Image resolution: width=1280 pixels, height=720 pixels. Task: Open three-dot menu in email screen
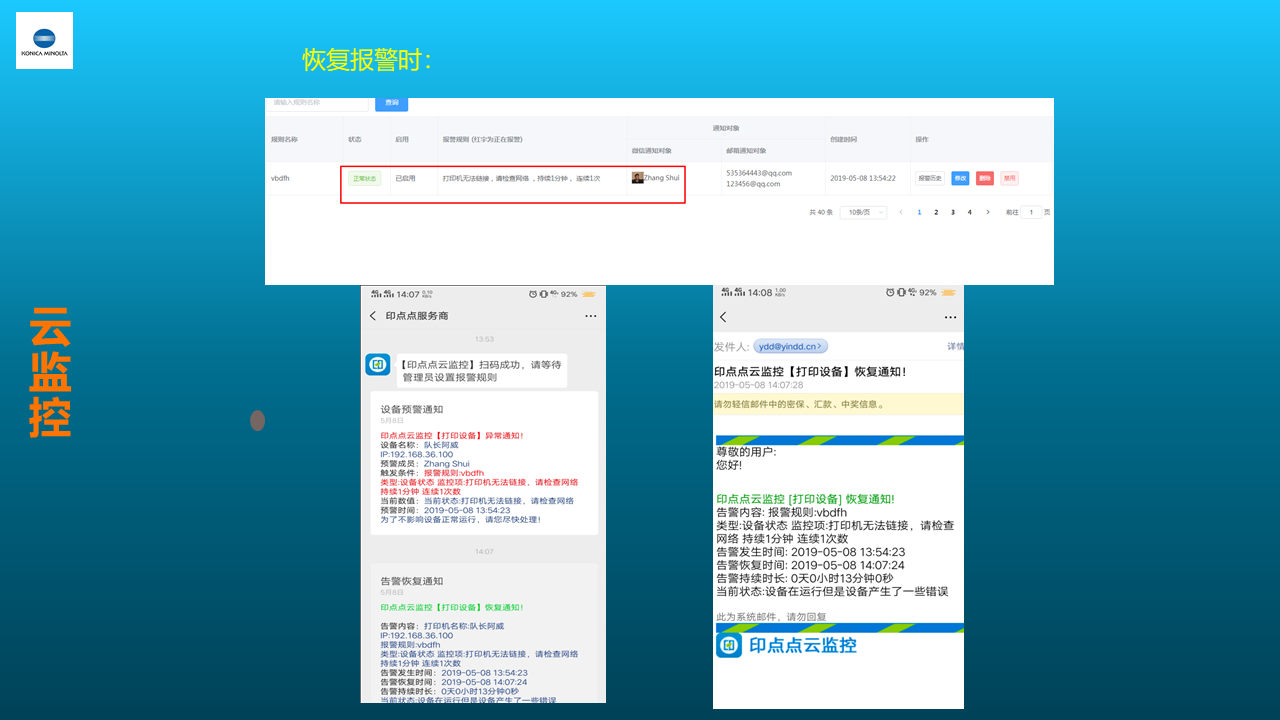point(950,317)
